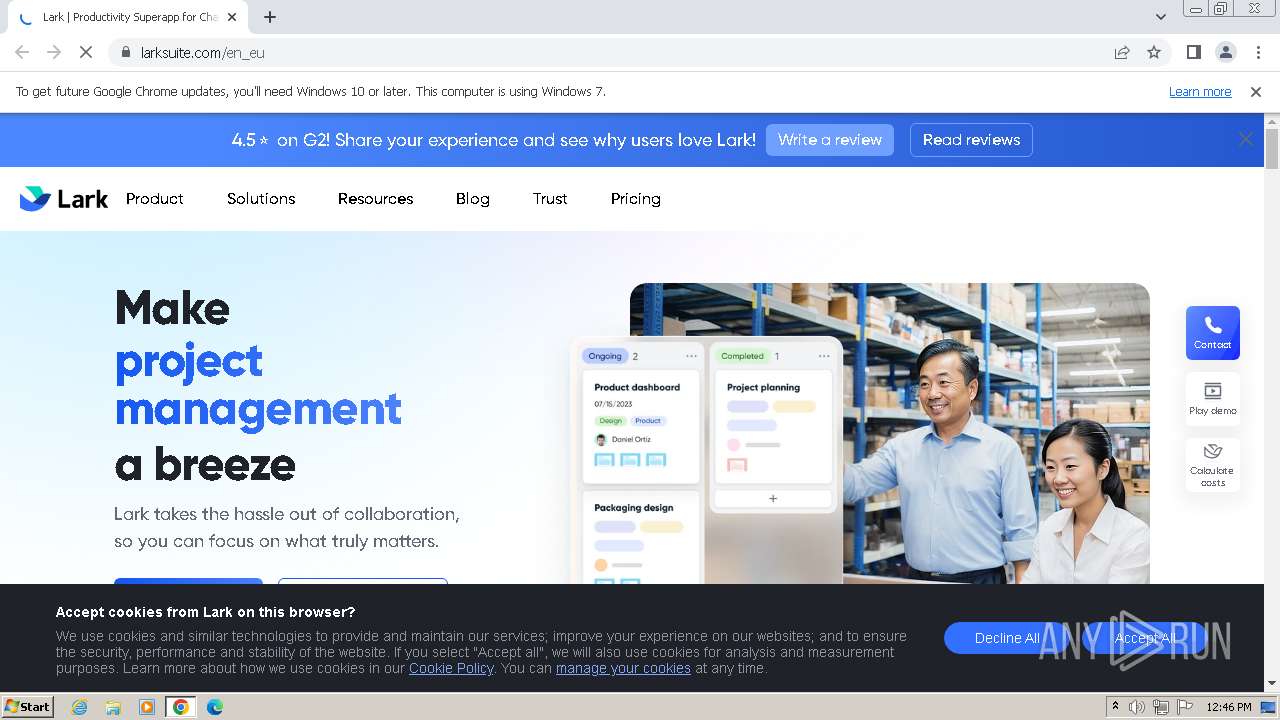
Task: Click page scrollbar down arrow
Action: (x=1272, y=684)
